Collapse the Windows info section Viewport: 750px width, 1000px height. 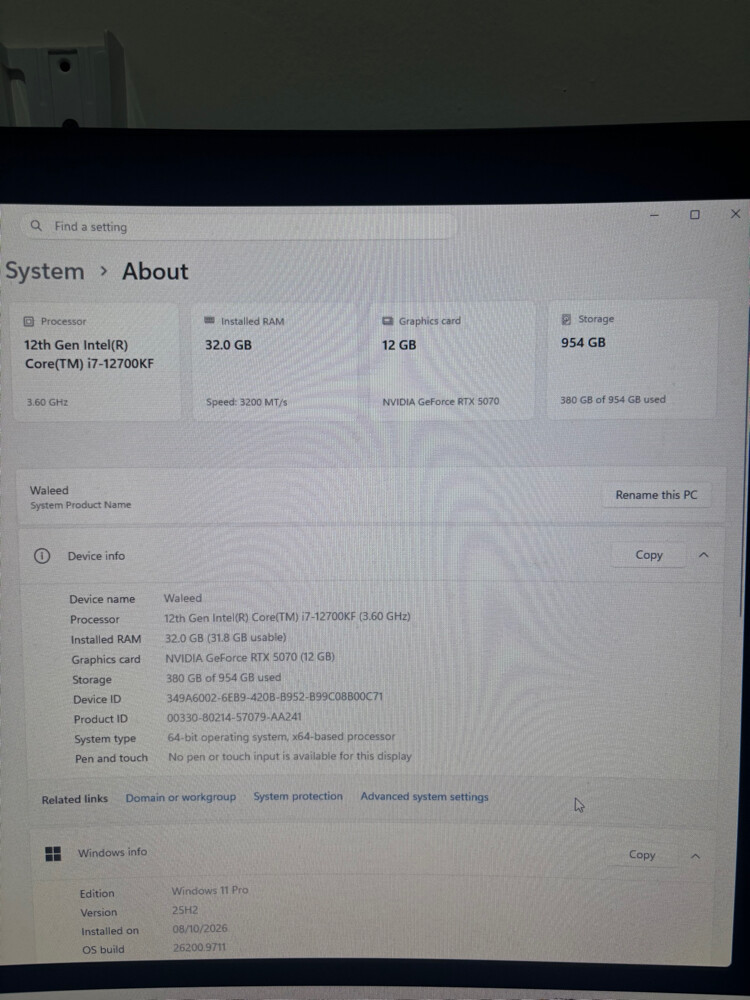(696, 856)
